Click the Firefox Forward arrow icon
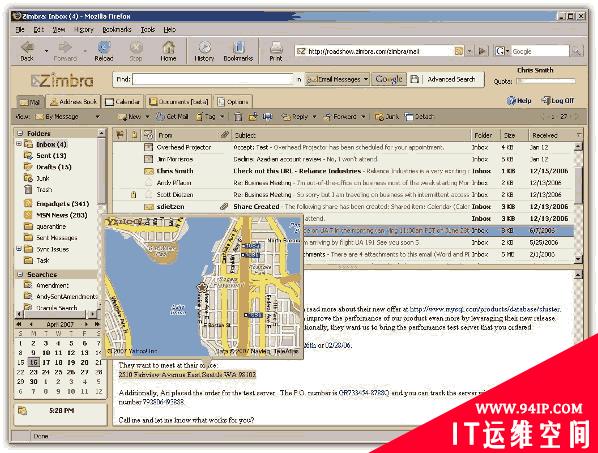 [x=65, y=48]
